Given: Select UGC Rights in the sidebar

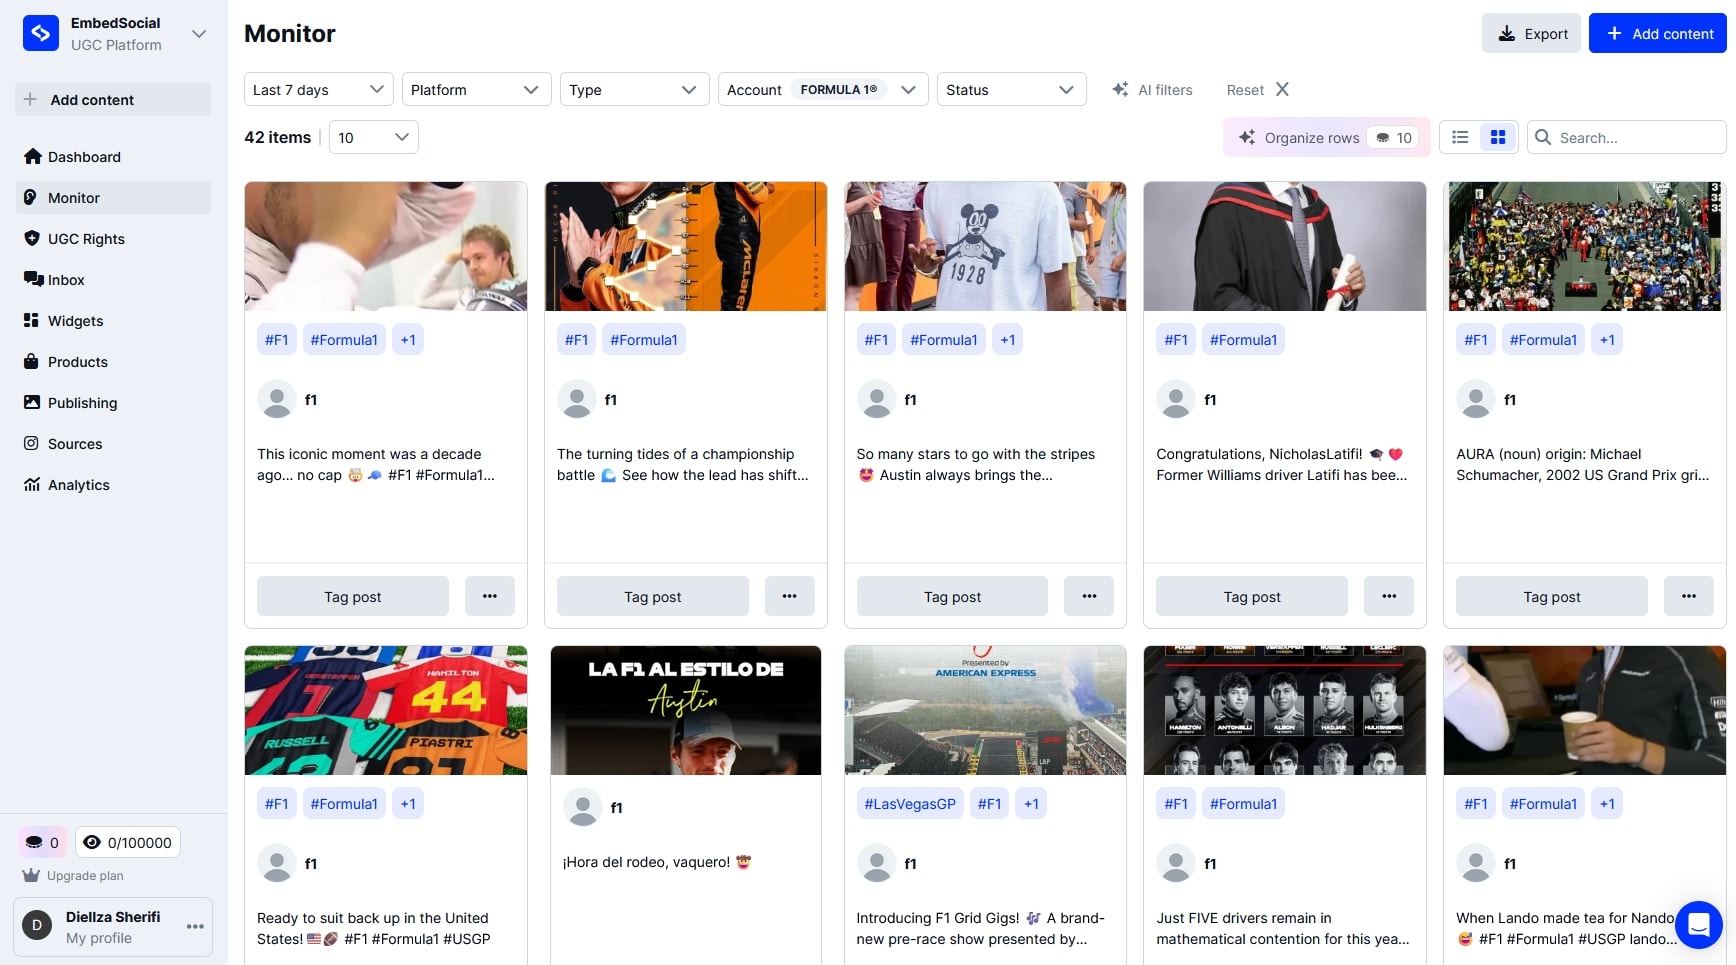Looking at the screenshot, I should click(x=85, y=238).
